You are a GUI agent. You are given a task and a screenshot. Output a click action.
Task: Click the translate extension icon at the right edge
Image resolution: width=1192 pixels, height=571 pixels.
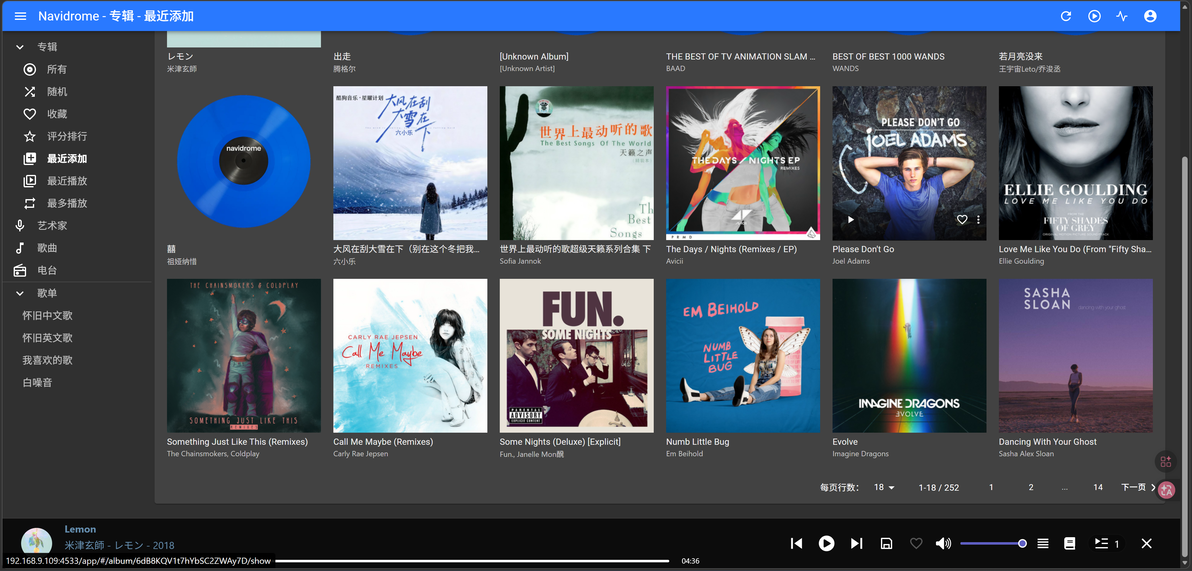[x=1167, y=490]
